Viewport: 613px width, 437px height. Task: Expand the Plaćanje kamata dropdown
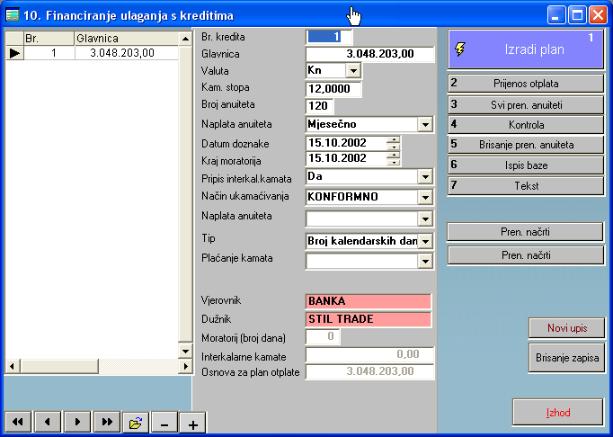[425, 261]
